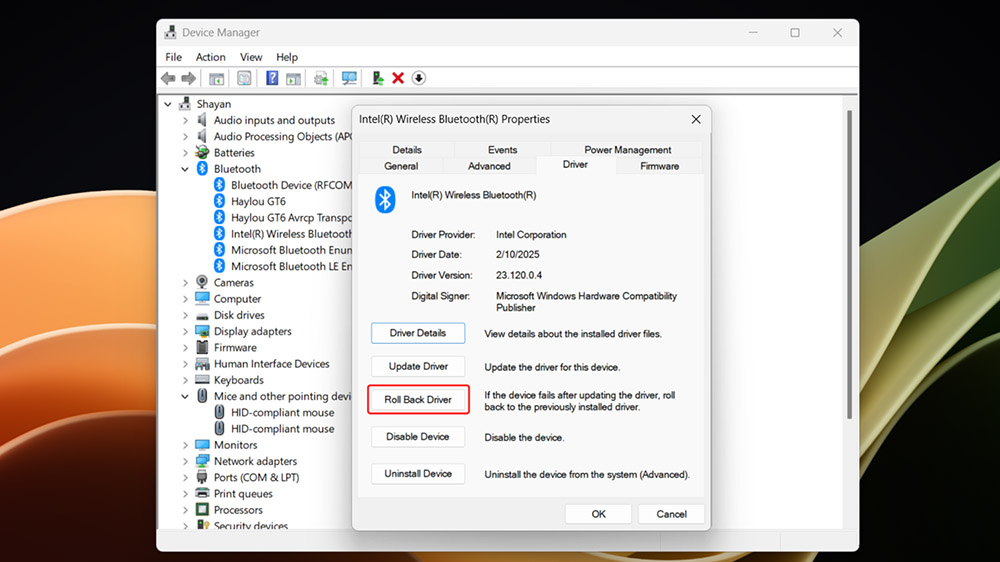Click the Roll Back Driver button
Screen dimensions: 1000x562
point(418,399)
